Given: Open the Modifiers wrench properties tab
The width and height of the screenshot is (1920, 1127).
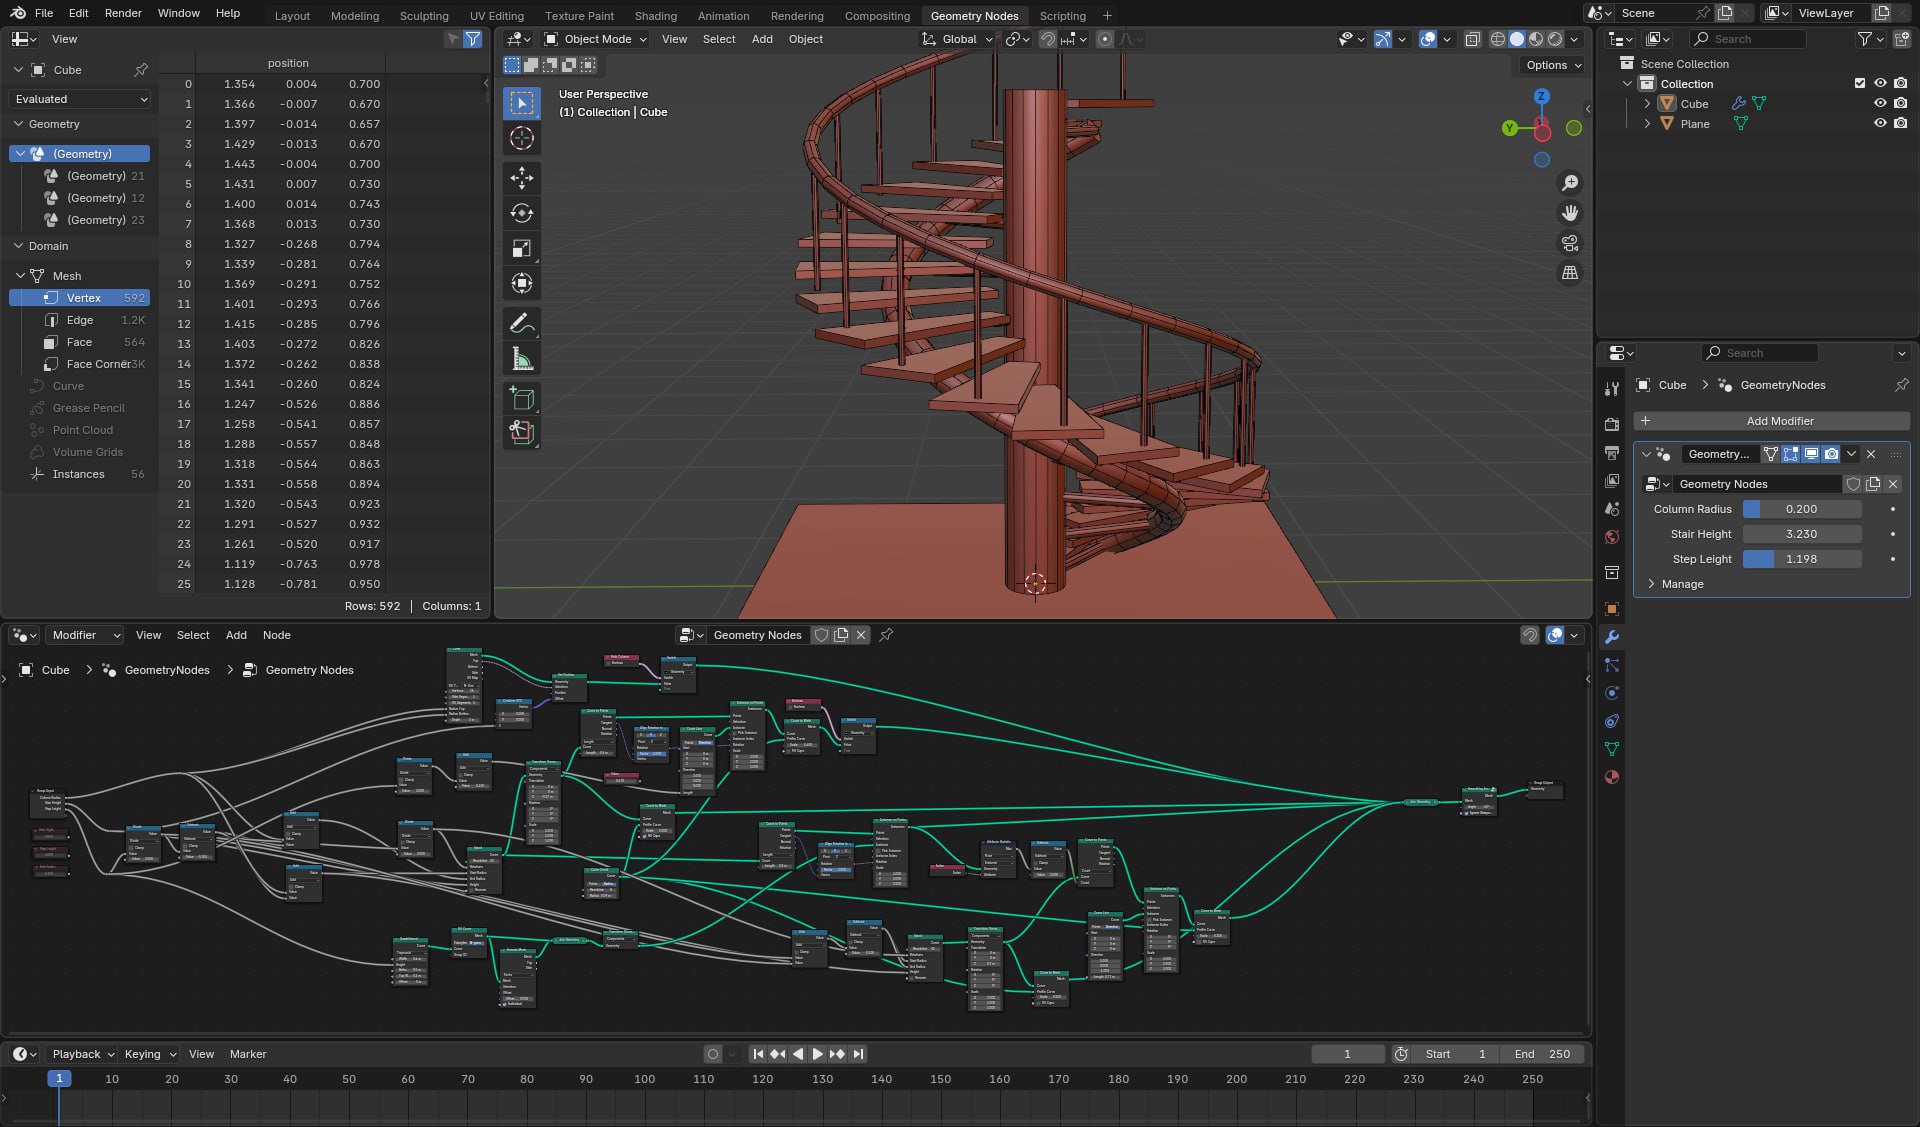Looking at the screenshot, I should click(1612, 637).
